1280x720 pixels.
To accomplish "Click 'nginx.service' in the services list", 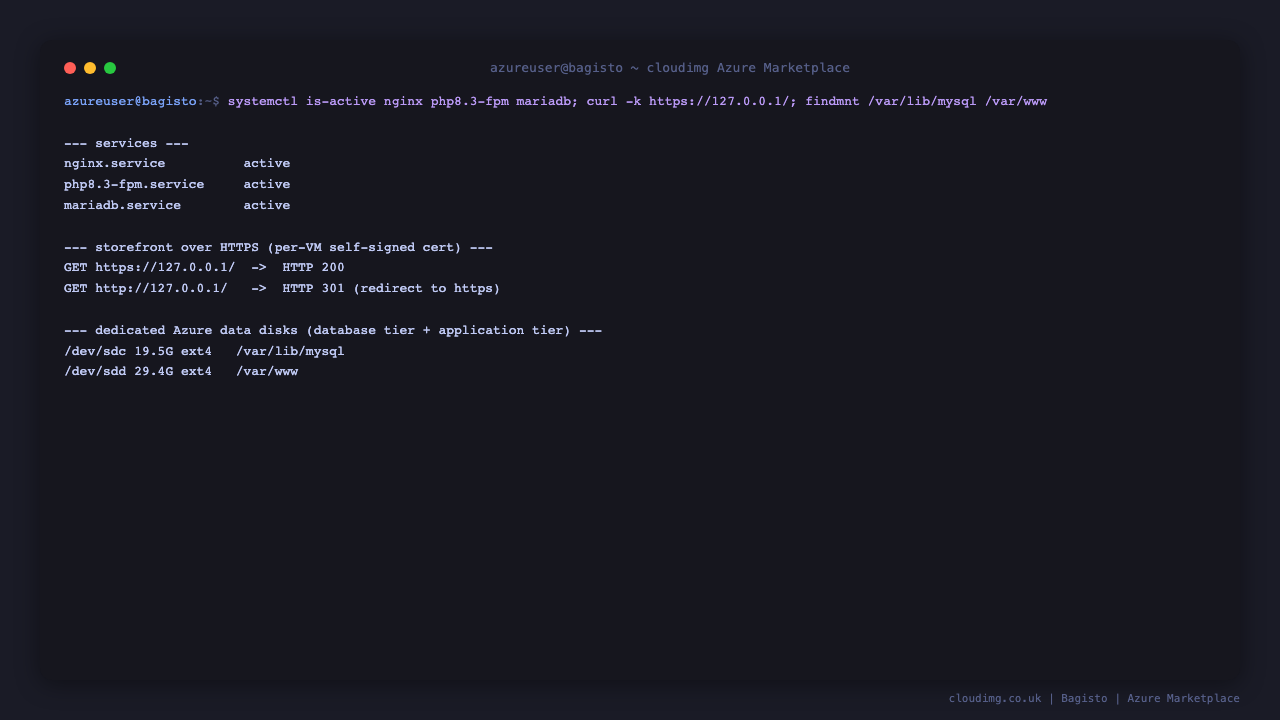I will click(115, 163).
